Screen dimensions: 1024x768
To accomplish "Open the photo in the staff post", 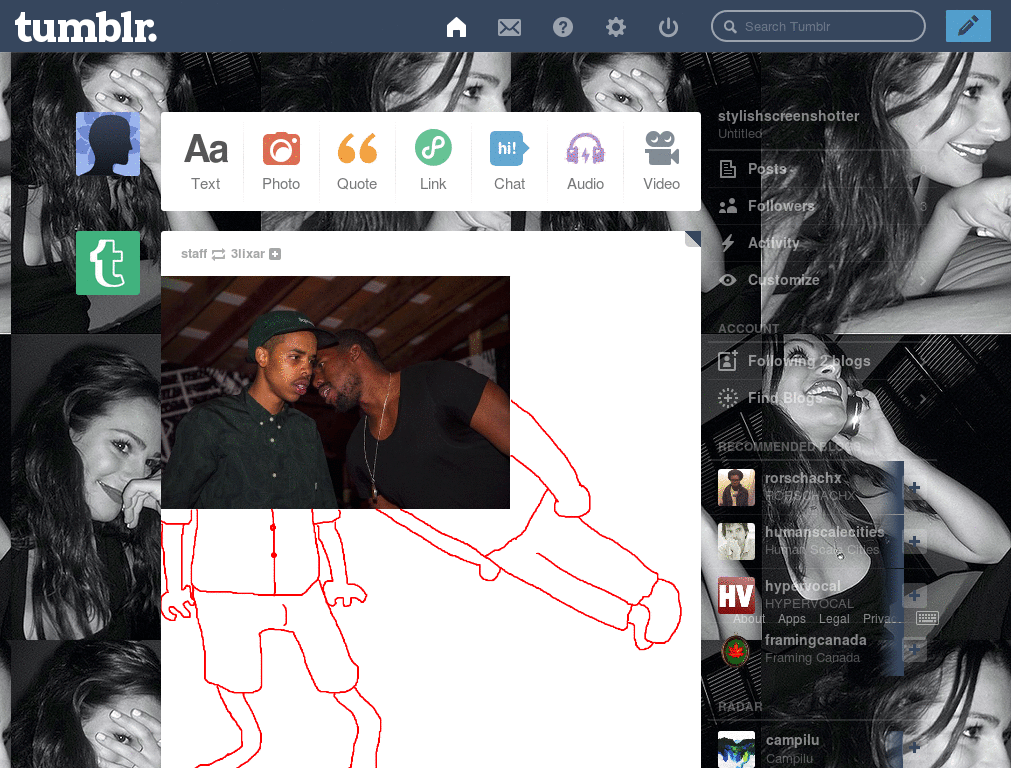I will pos(335,392).
